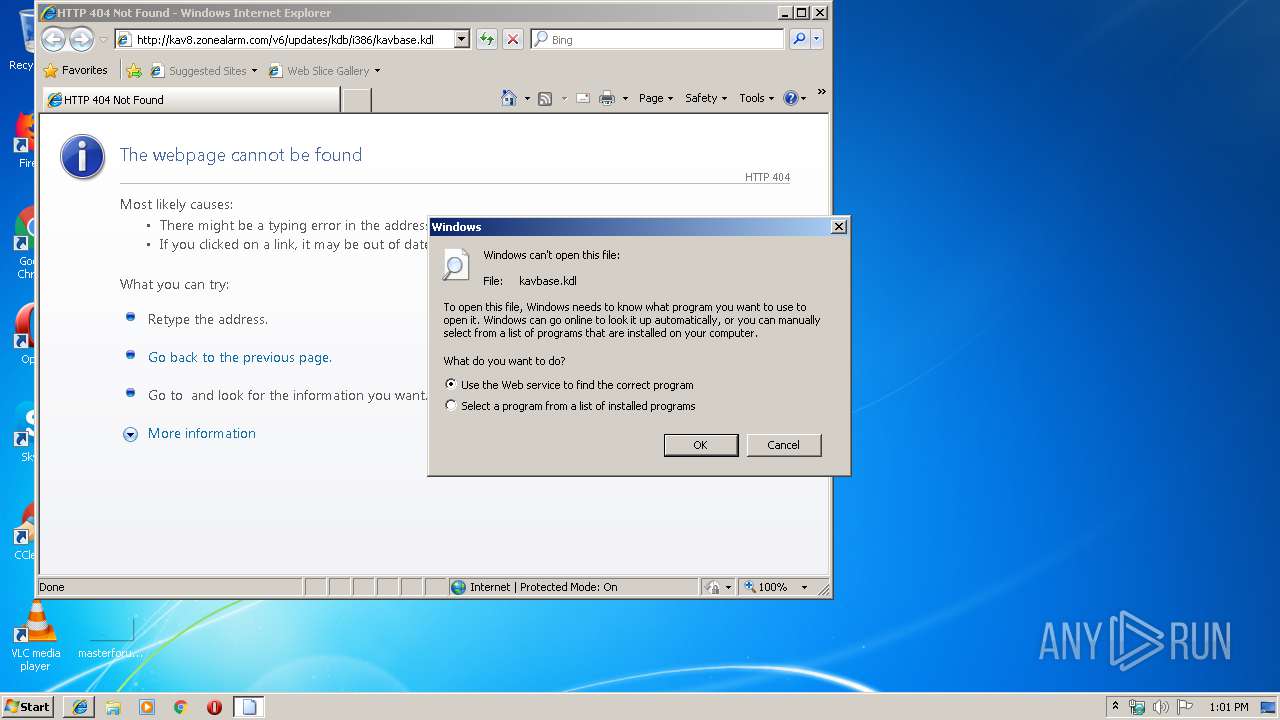Click the Action Center flag tray icon
This screenshot has width=1280, height=720.
(1185, 707)
